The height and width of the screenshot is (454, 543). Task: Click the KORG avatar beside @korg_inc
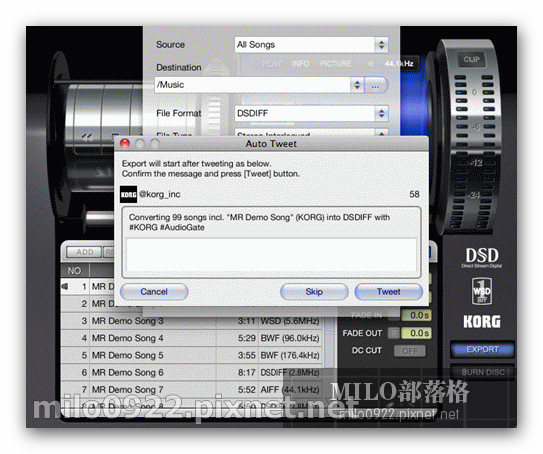pos(128,194)
